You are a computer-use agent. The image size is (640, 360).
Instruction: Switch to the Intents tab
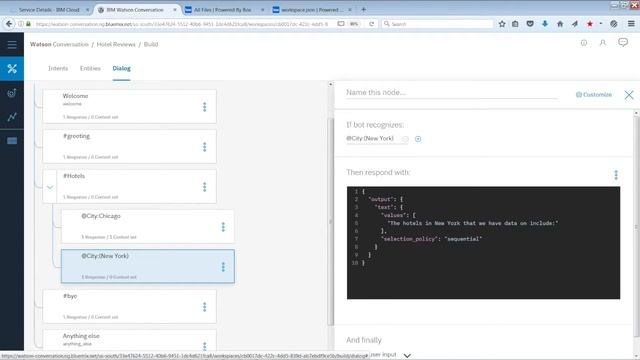pos(58,68)
